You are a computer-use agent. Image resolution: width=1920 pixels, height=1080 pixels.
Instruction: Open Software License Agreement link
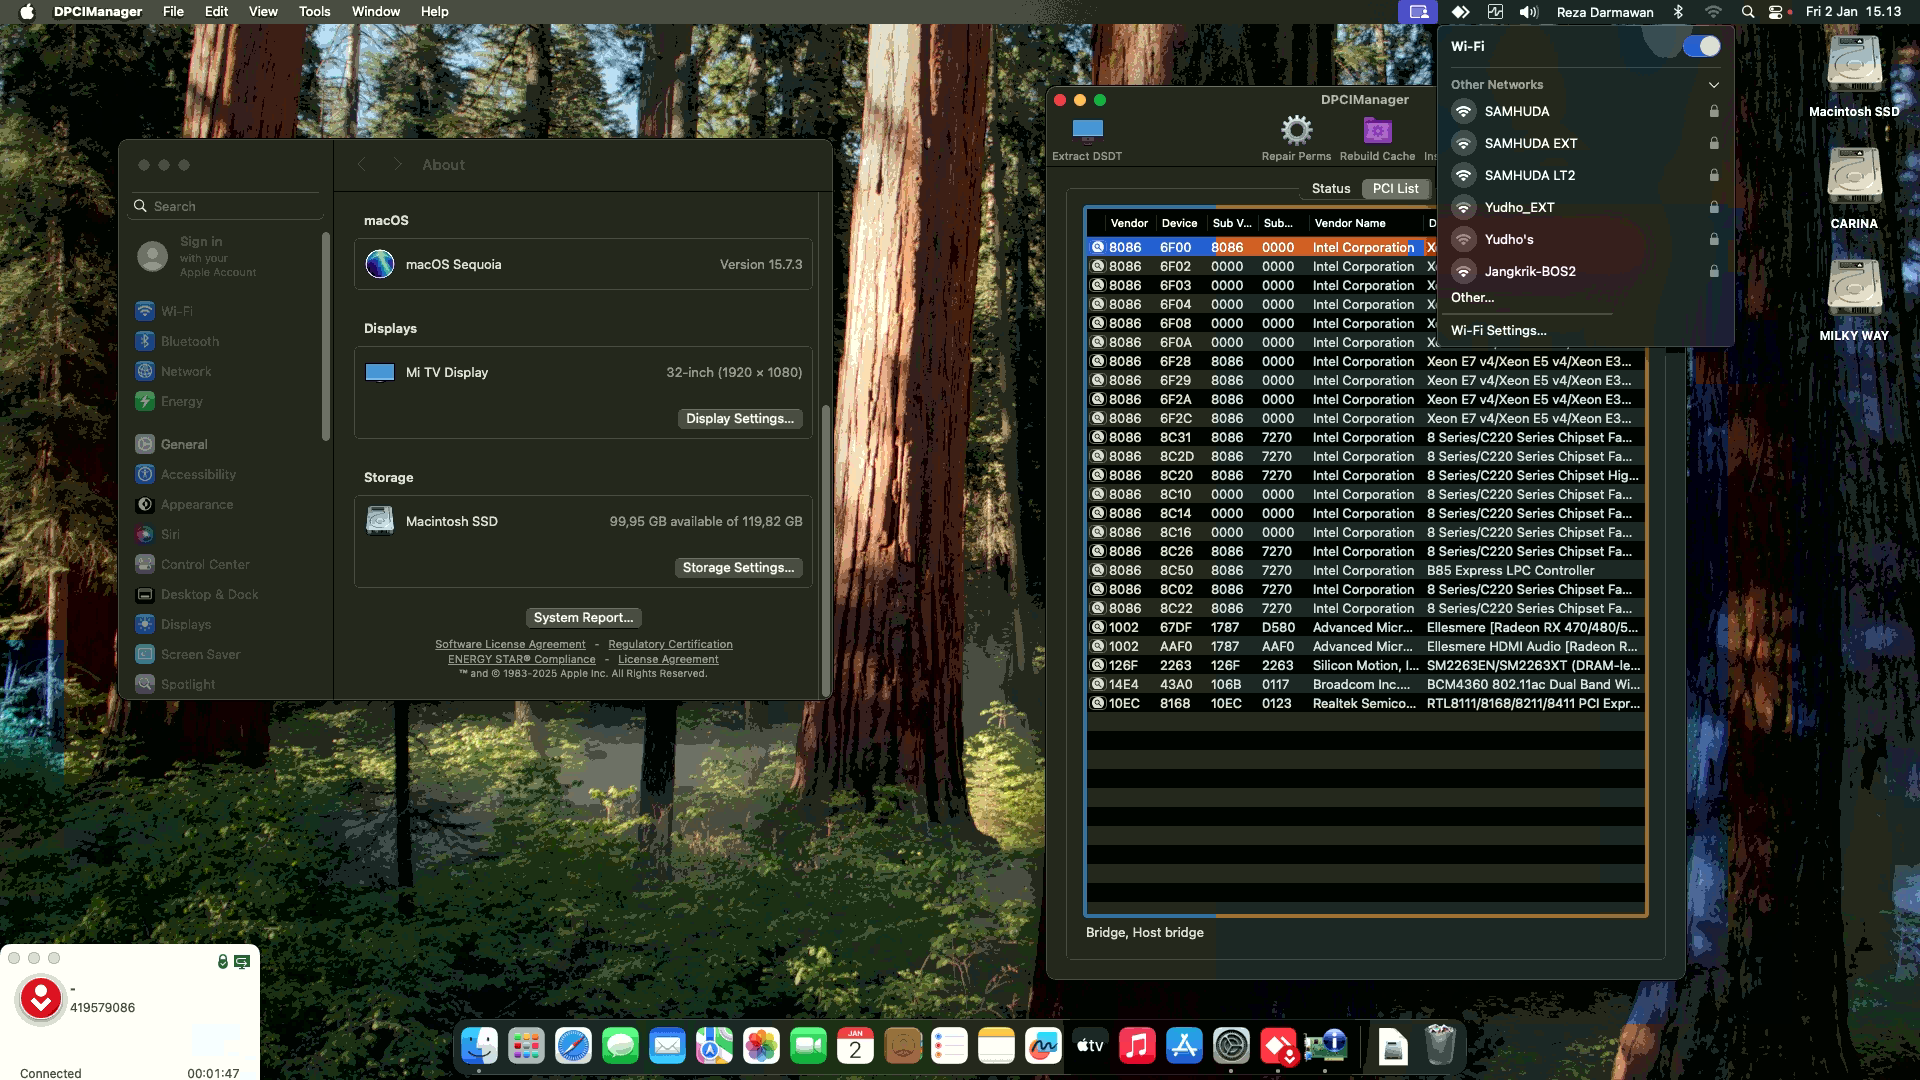click(x=510, y=645)
